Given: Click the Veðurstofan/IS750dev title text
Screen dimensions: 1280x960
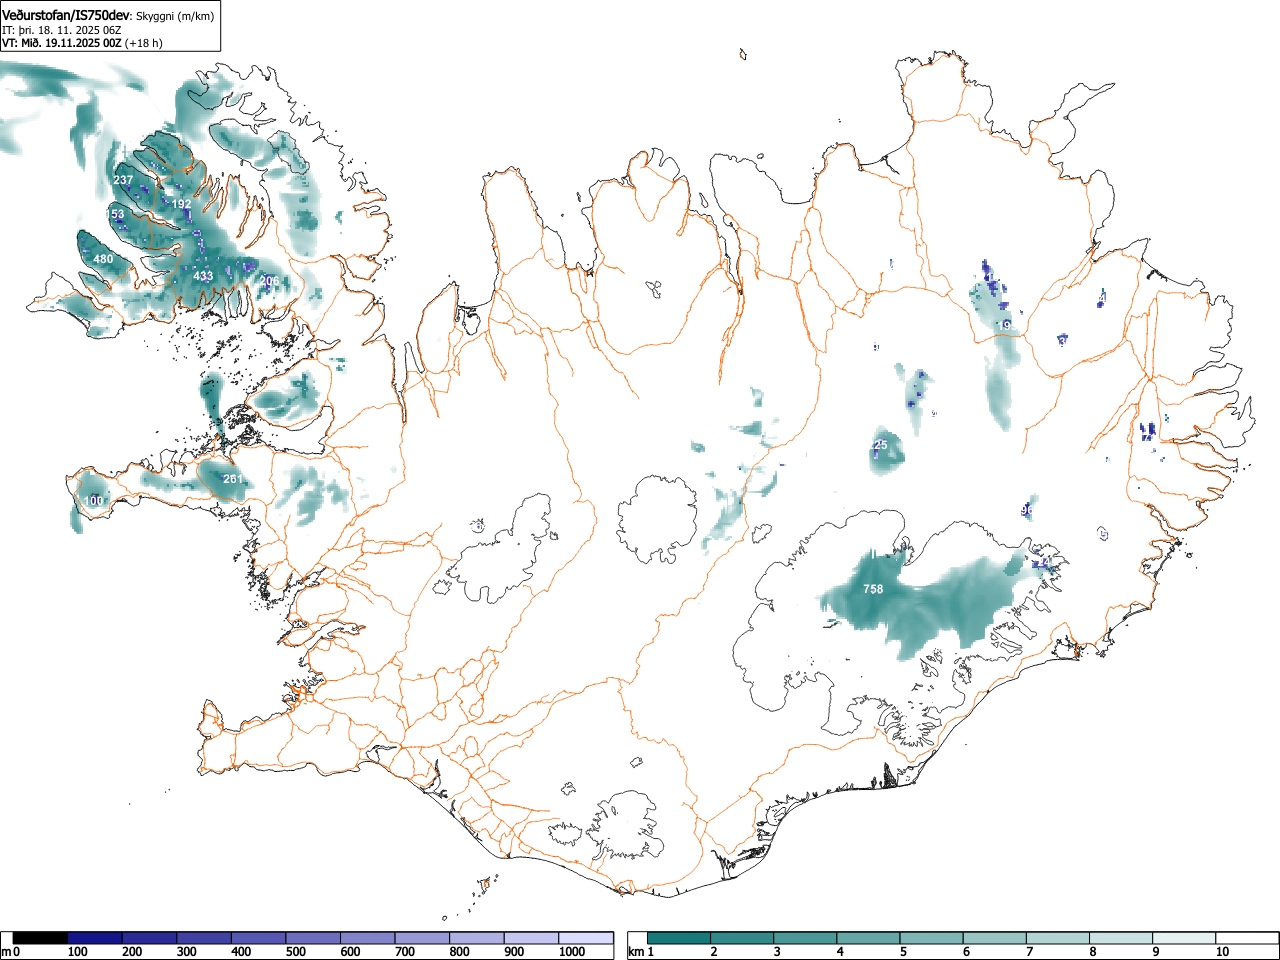Looking at the screenshot, I should pyautogui.click(x=67, y=16).
